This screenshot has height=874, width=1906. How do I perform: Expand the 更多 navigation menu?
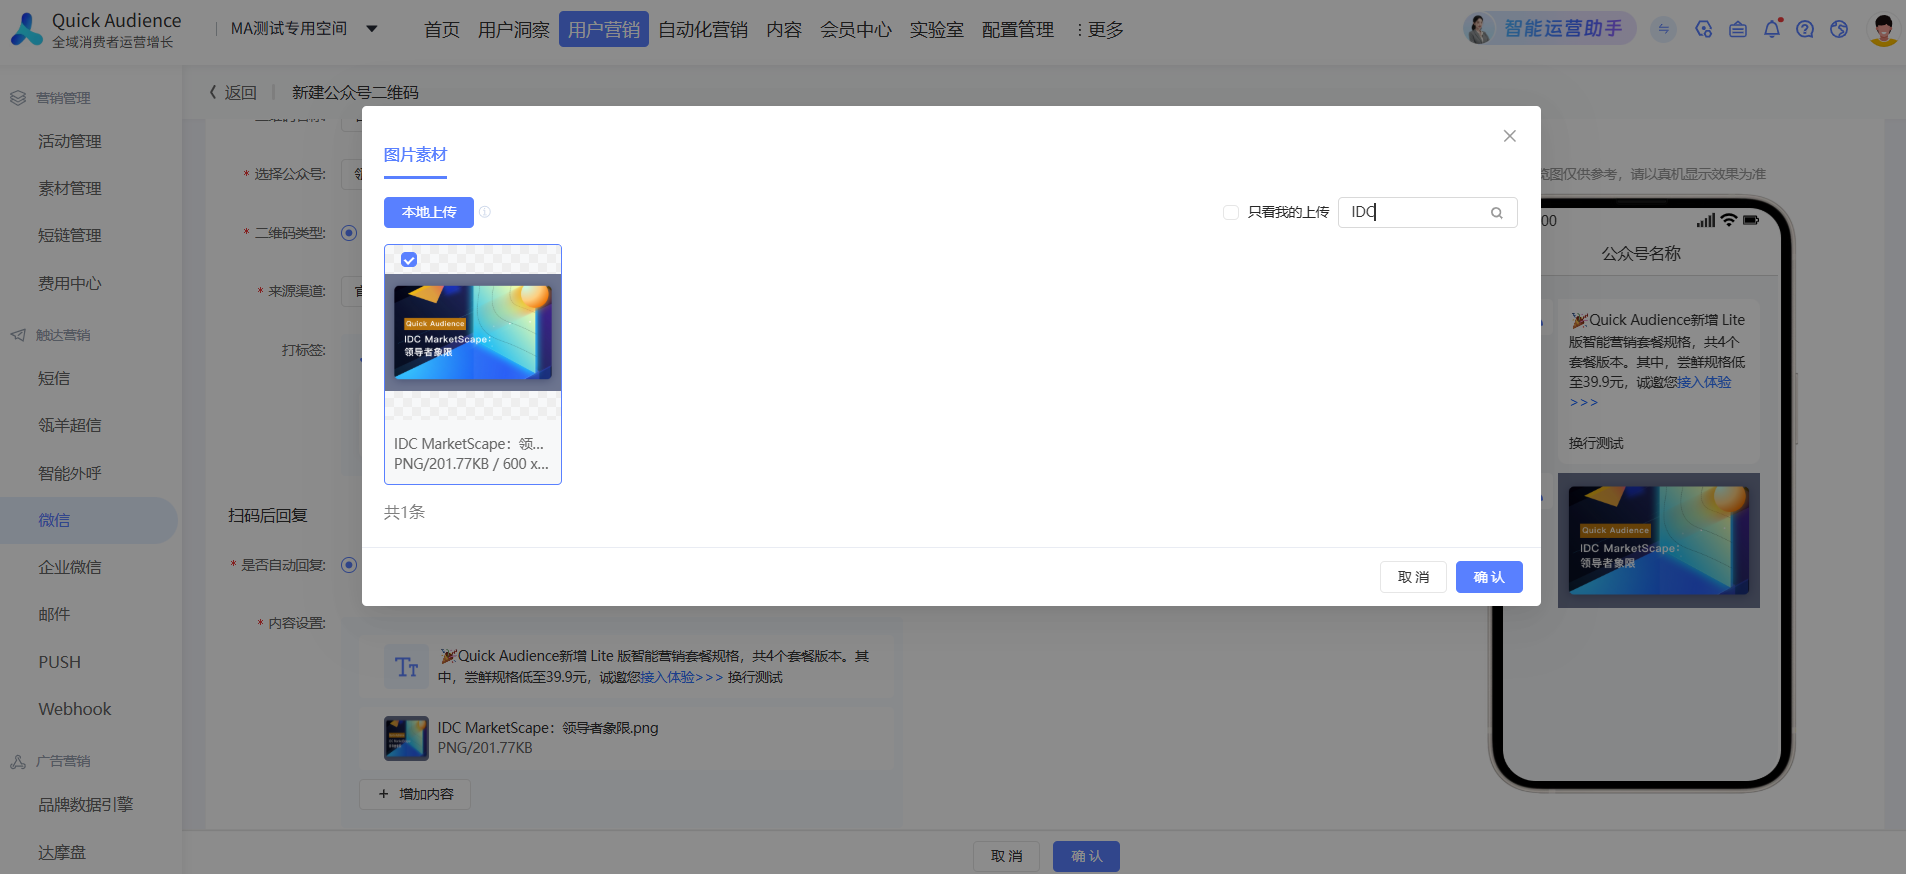coord(1100,30)
